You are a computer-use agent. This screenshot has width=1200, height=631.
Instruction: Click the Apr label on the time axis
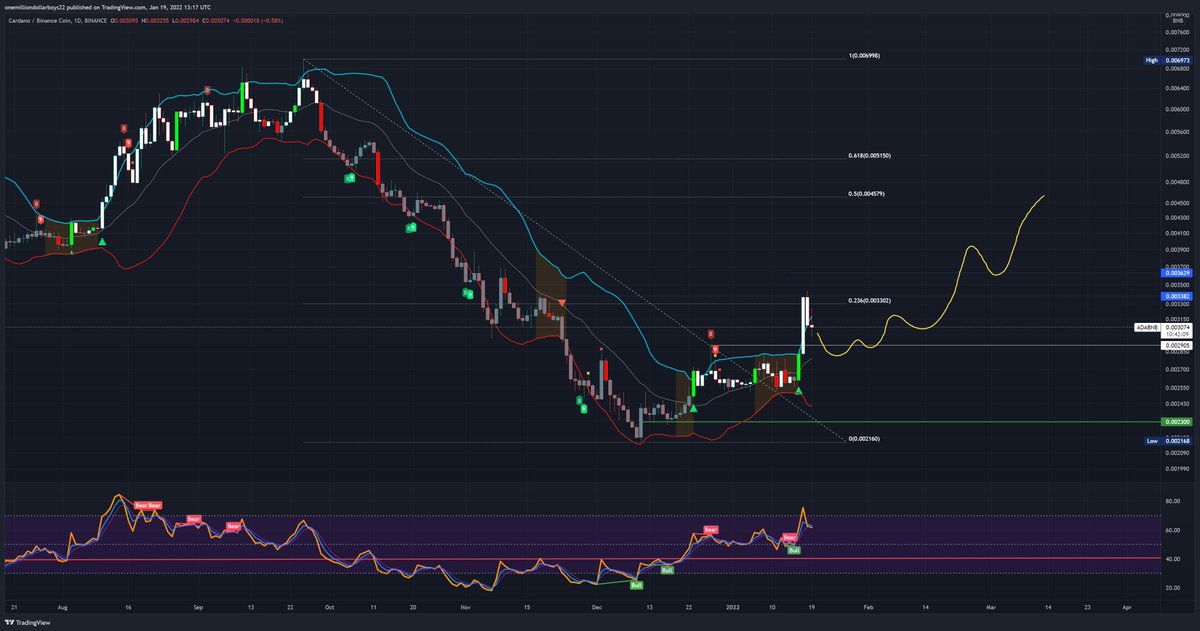click(x=1126, y=607)
